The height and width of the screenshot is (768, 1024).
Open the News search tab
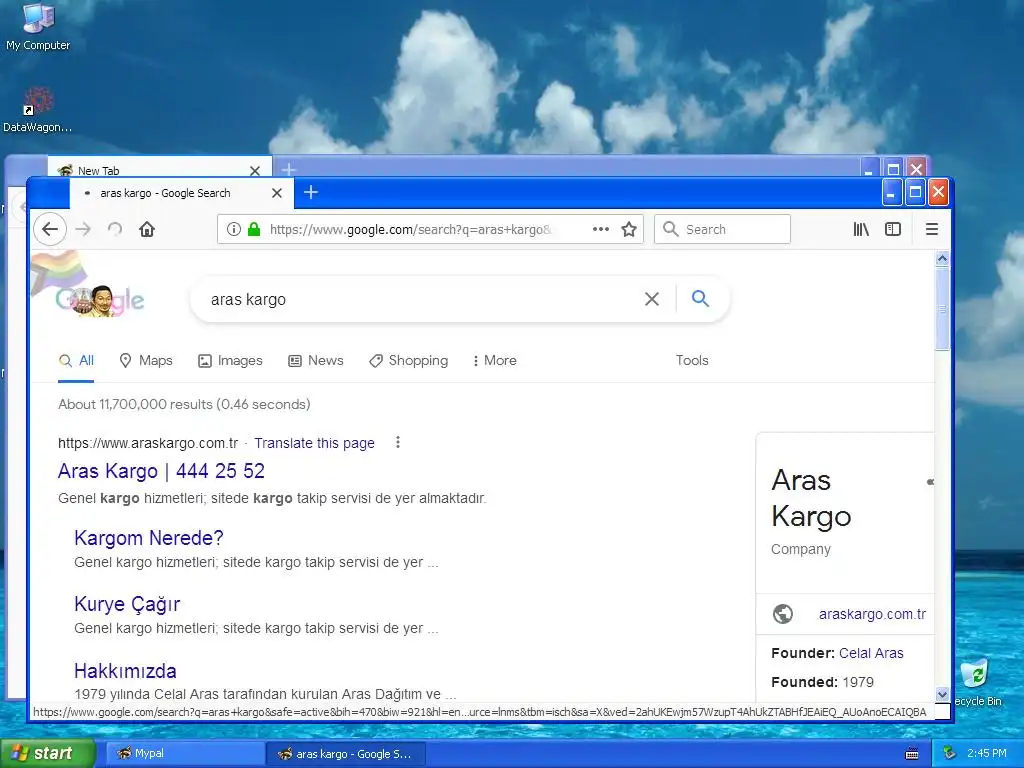coord(315,360)
